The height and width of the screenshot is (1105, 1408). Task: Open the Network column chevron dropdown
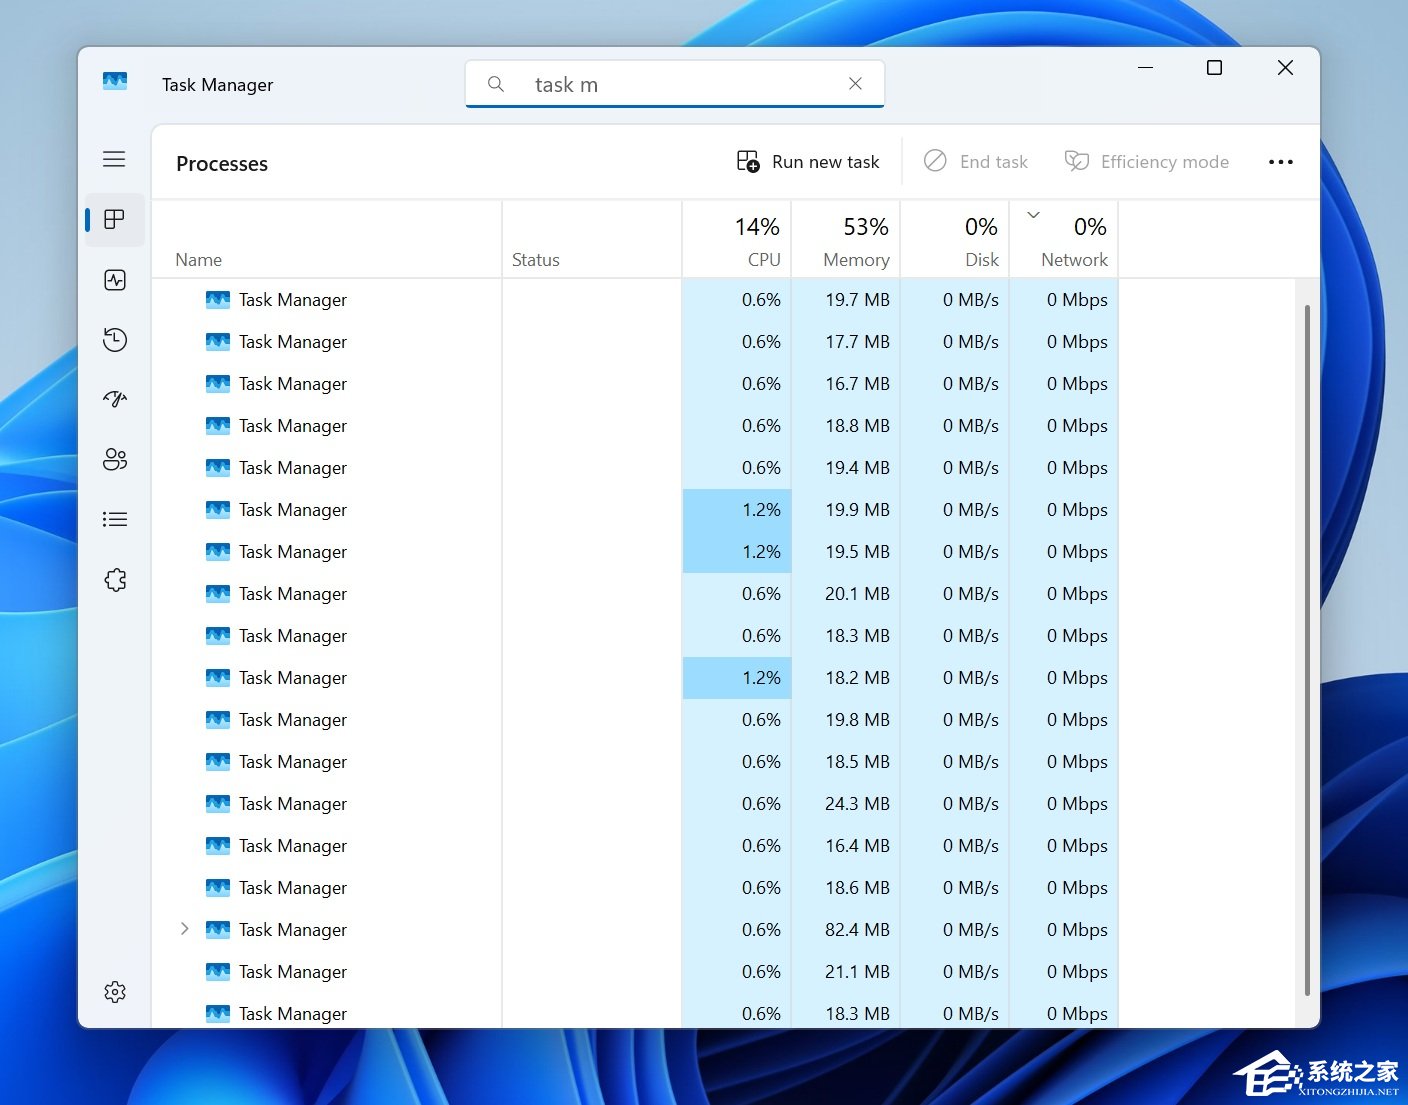1033,213
